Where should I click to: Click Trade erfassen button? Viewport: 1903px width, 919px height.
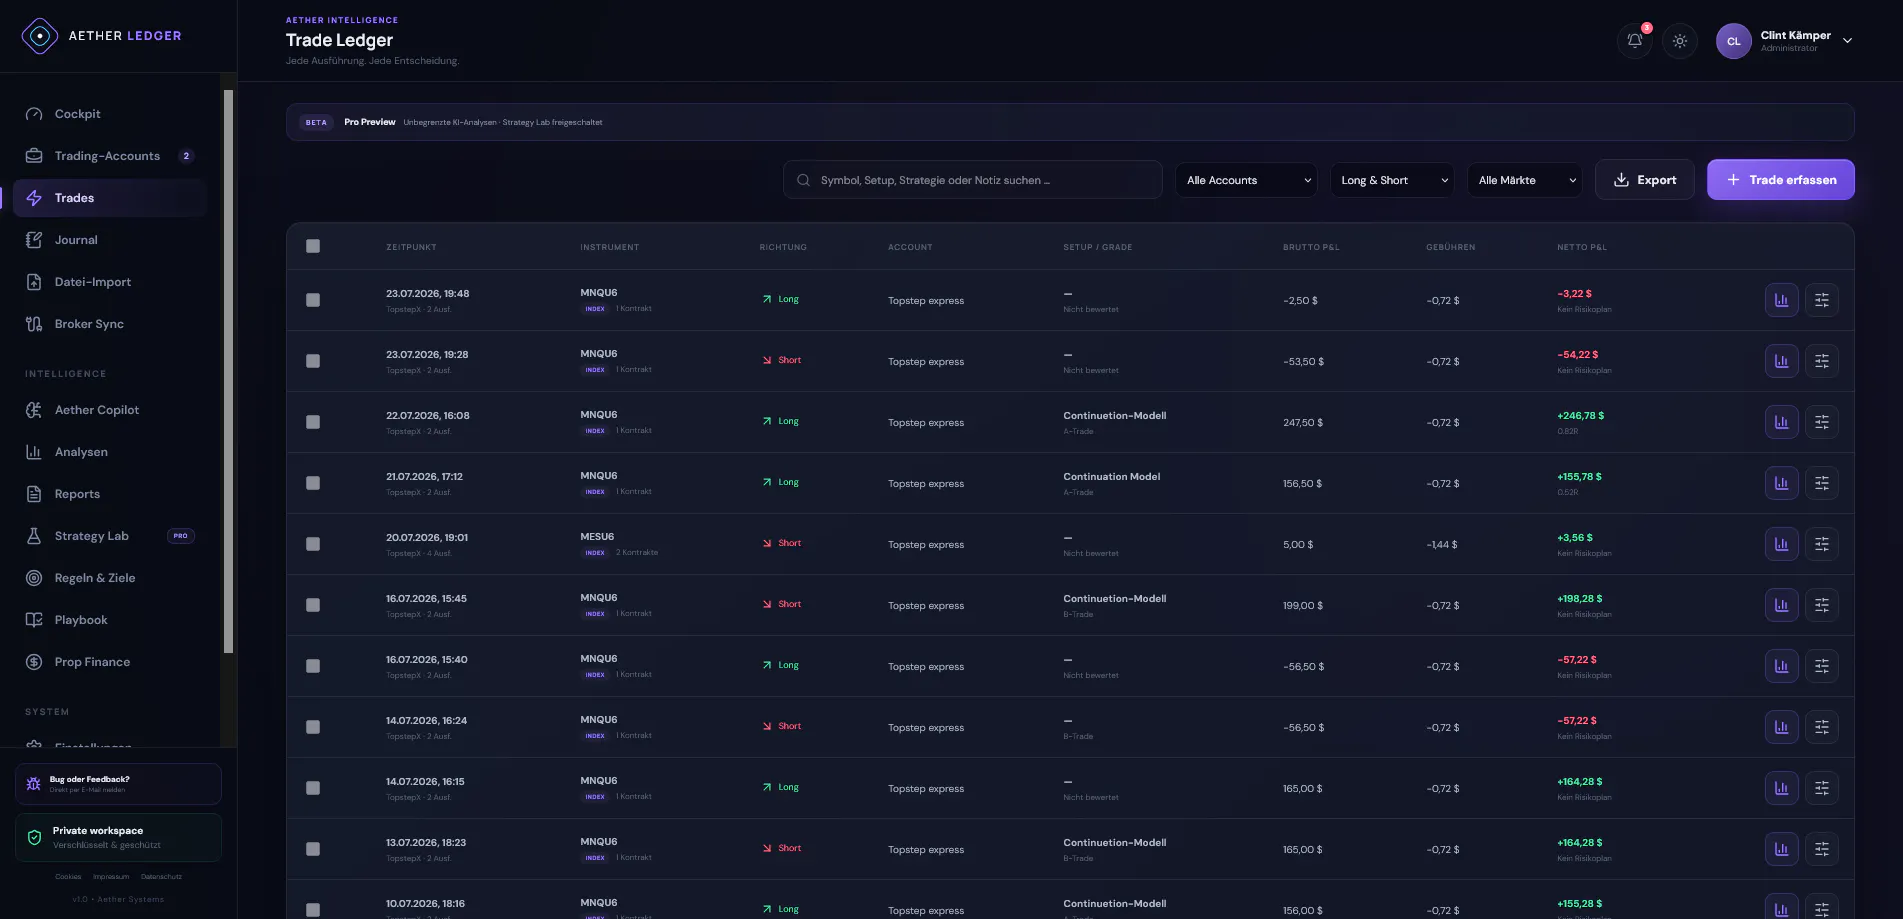tap(1781, 180)
